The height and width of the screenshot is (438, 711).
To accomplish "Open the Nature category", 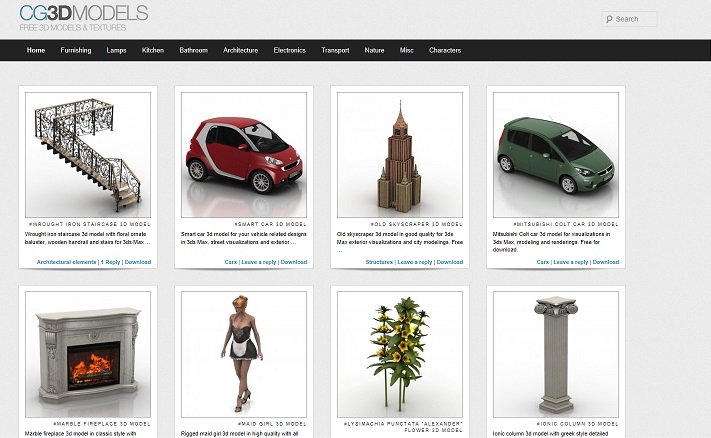I will click(x=375, y=50).
